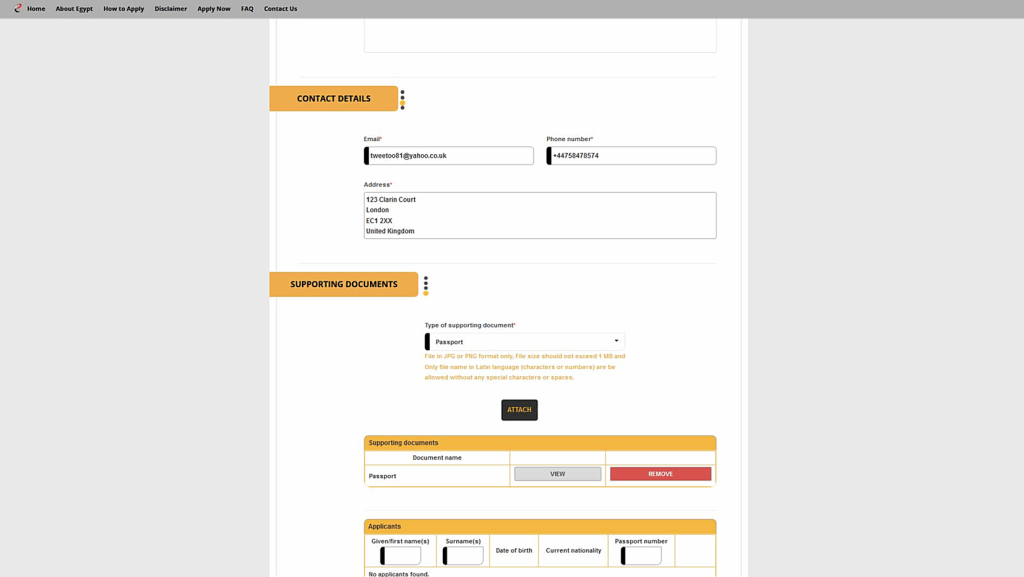Expand the supporting document type dropdown
1024x577 pixels.
coord(525,342)
